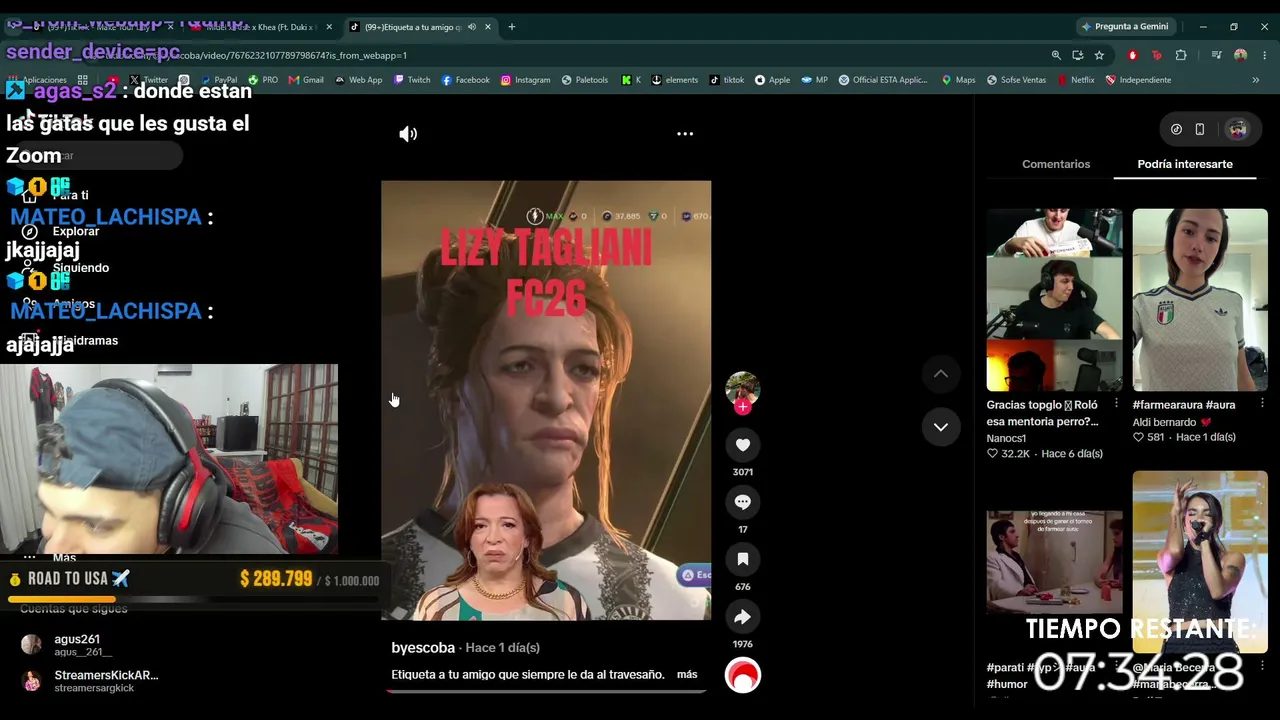Image resolution: width=1280 pixels, height=720 pixels.
Task: Click the TikTok coins icon in the header pill
Action: point(1176,129)
